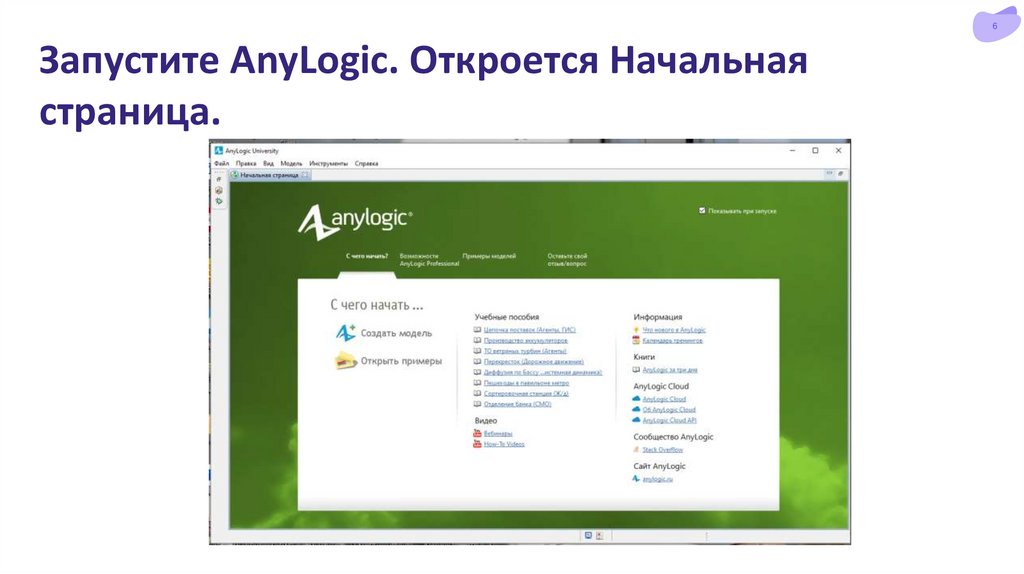Click the AnyLogic logo on the welcome page
1024x574 pixels.
(x=355, y=222)
